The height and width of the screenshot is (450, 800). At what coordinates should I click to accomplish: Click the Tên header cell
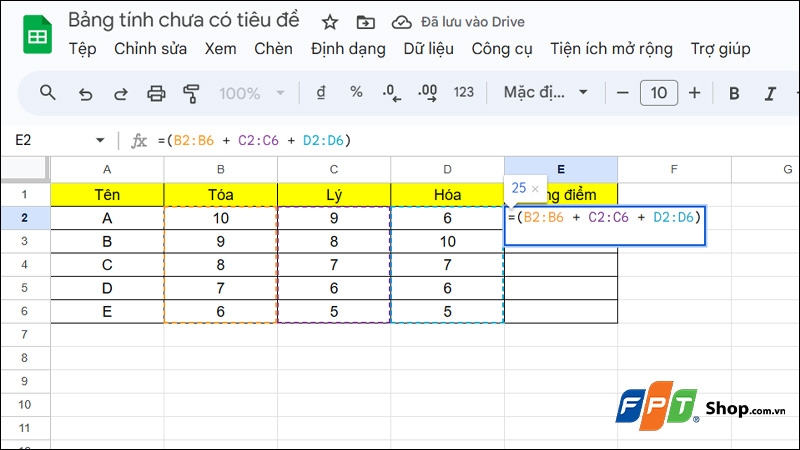[107, 194]
